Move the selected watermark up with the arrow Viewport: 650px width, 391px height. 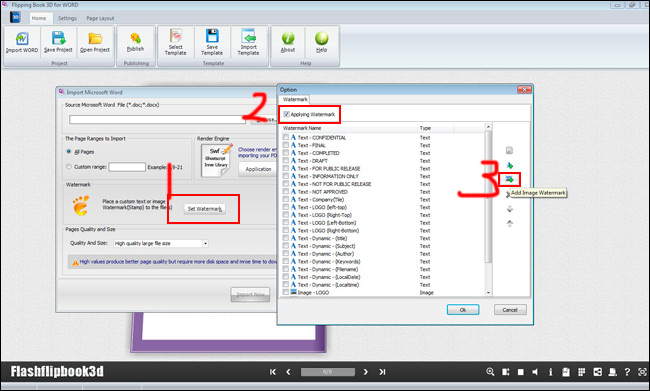tap(510, 223)
